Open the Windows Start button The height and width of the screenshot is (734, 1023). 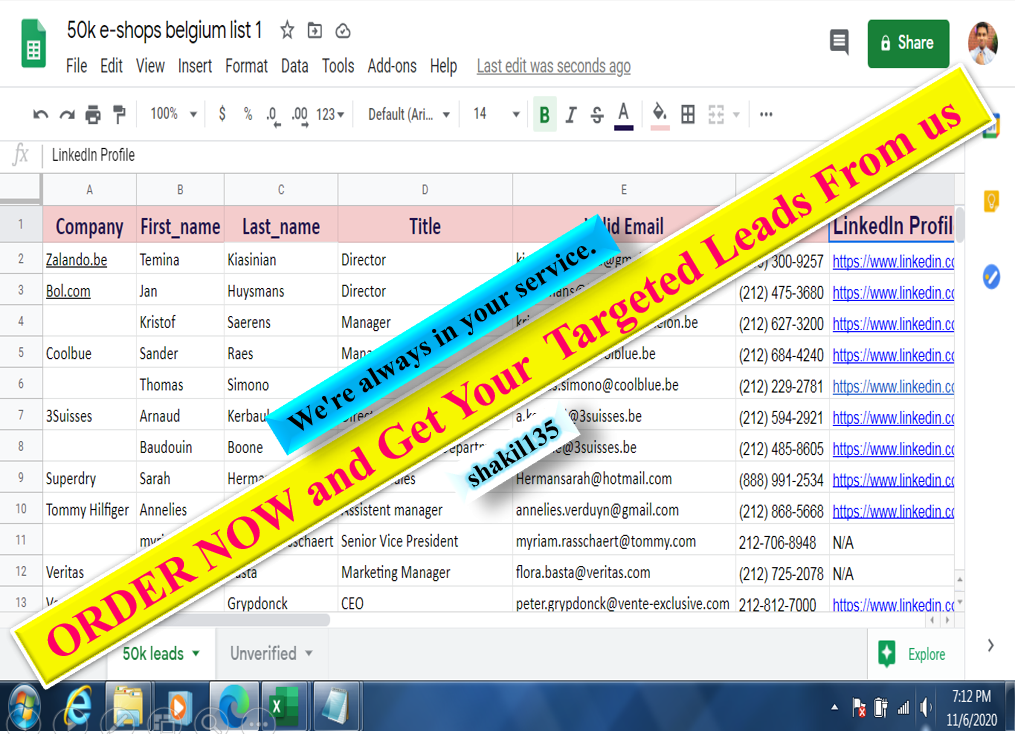[25, 706]
